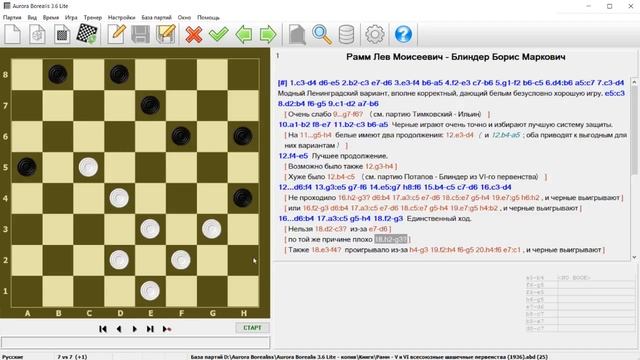The width and height of the screenshot is (640, 360).
Task: Select the white checker on c5
Action: (88, 167)
